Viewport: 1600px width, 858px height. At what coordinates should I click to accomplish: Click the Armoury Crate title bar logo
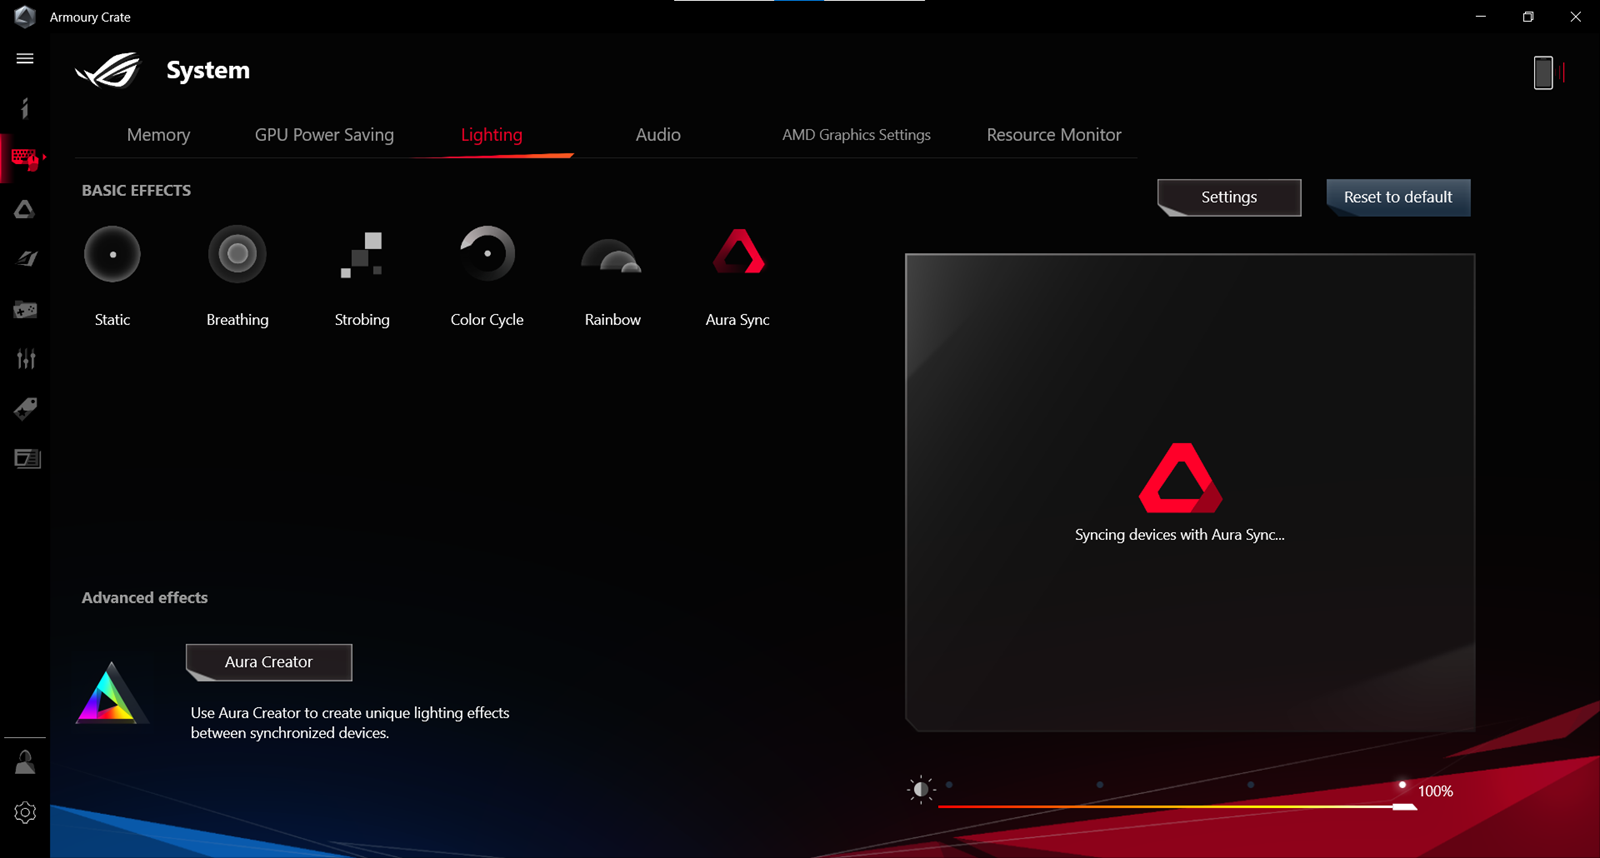[25, 16]
